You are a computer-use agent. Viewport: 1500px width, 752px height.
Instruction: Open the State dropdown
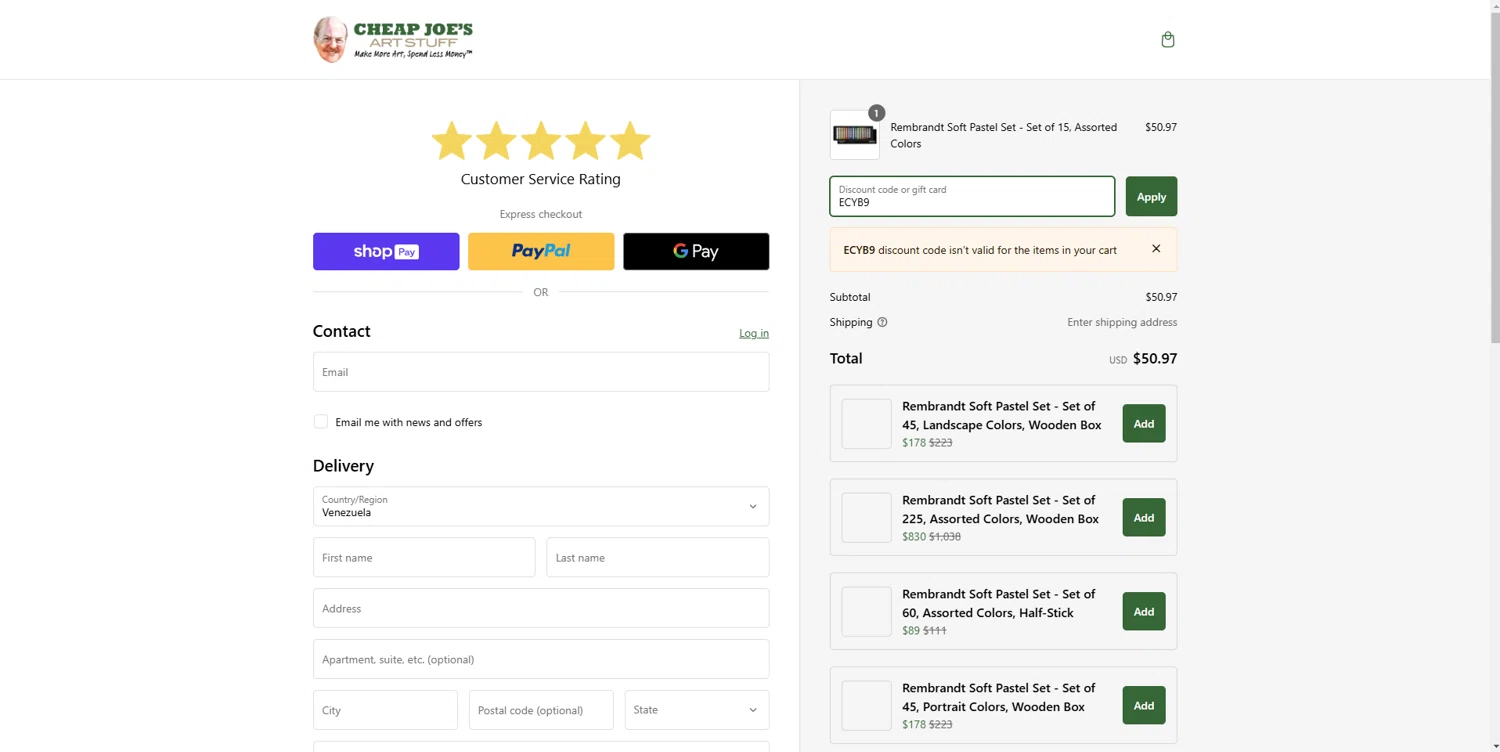[697, 710]
